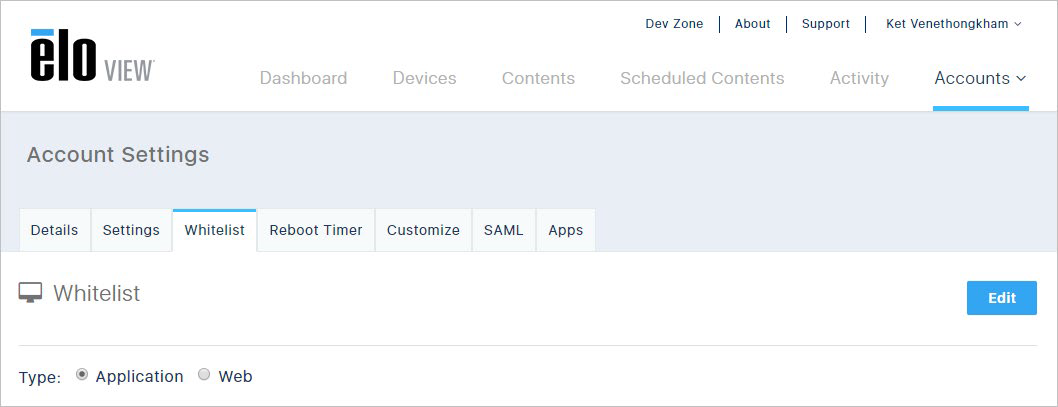Switch to the Details tab
Image resolution: width=1058 pixels, height=407 pixels.
pyautogui.click(x=55, y=230)
